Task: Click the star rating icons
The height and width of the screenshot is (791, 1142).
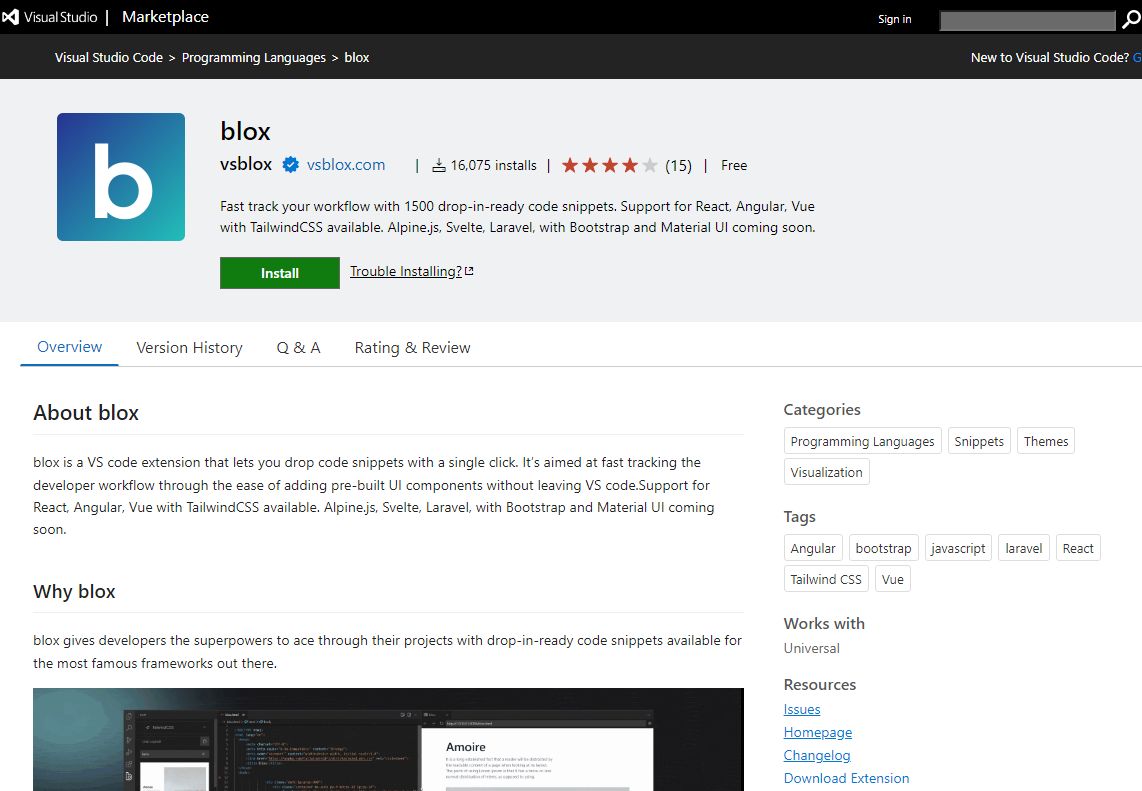Action: [x=610, y=165]
